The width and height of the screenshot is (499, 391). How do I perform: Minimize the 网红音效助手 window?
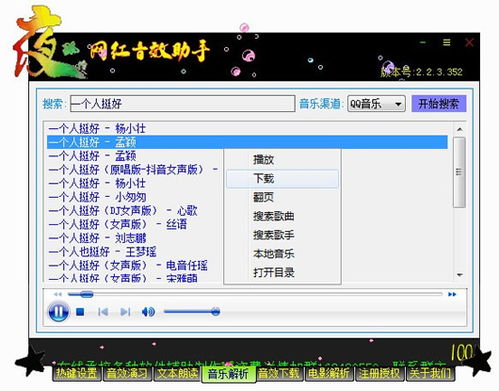pyautogui.click(x=423, y=42)
